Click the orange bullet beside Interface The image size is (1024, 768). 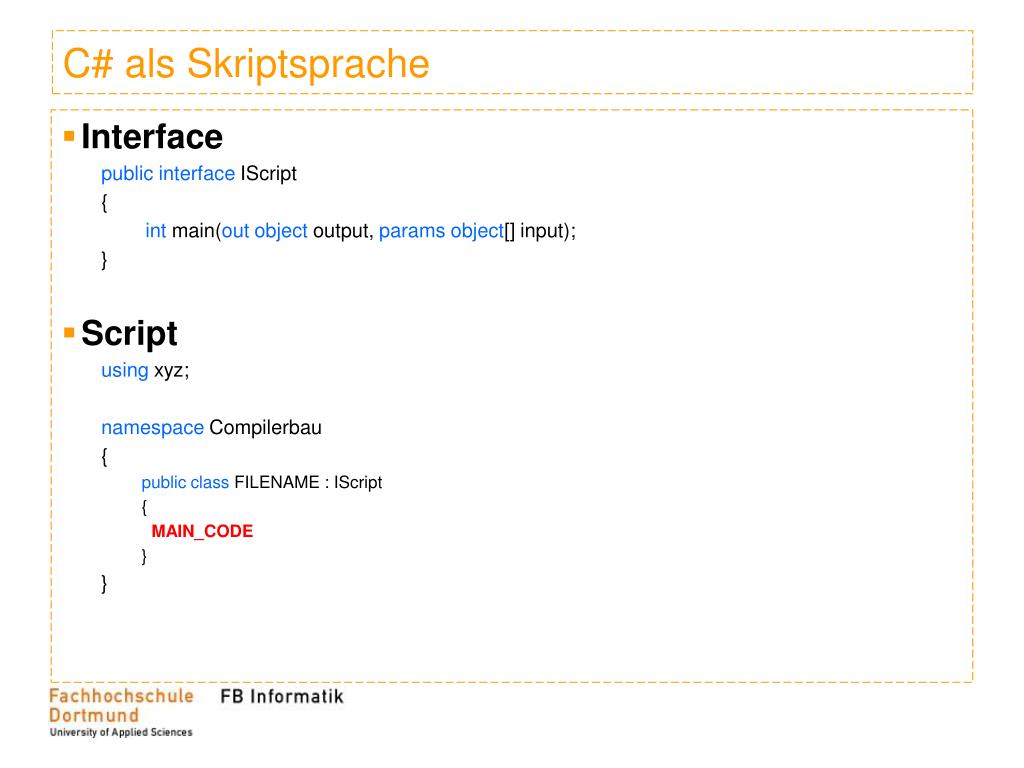pos(69,136)
